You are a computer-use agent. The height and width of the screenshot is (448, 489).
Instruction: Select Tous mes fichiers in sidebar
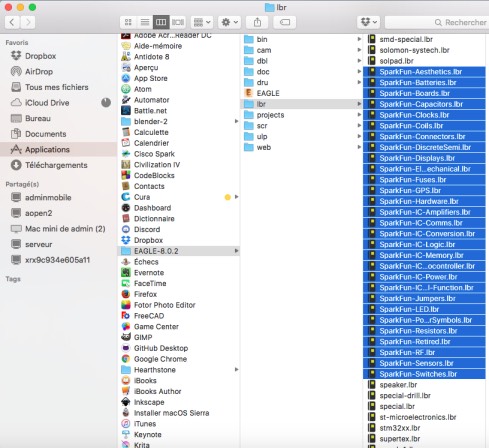(57, 87)
